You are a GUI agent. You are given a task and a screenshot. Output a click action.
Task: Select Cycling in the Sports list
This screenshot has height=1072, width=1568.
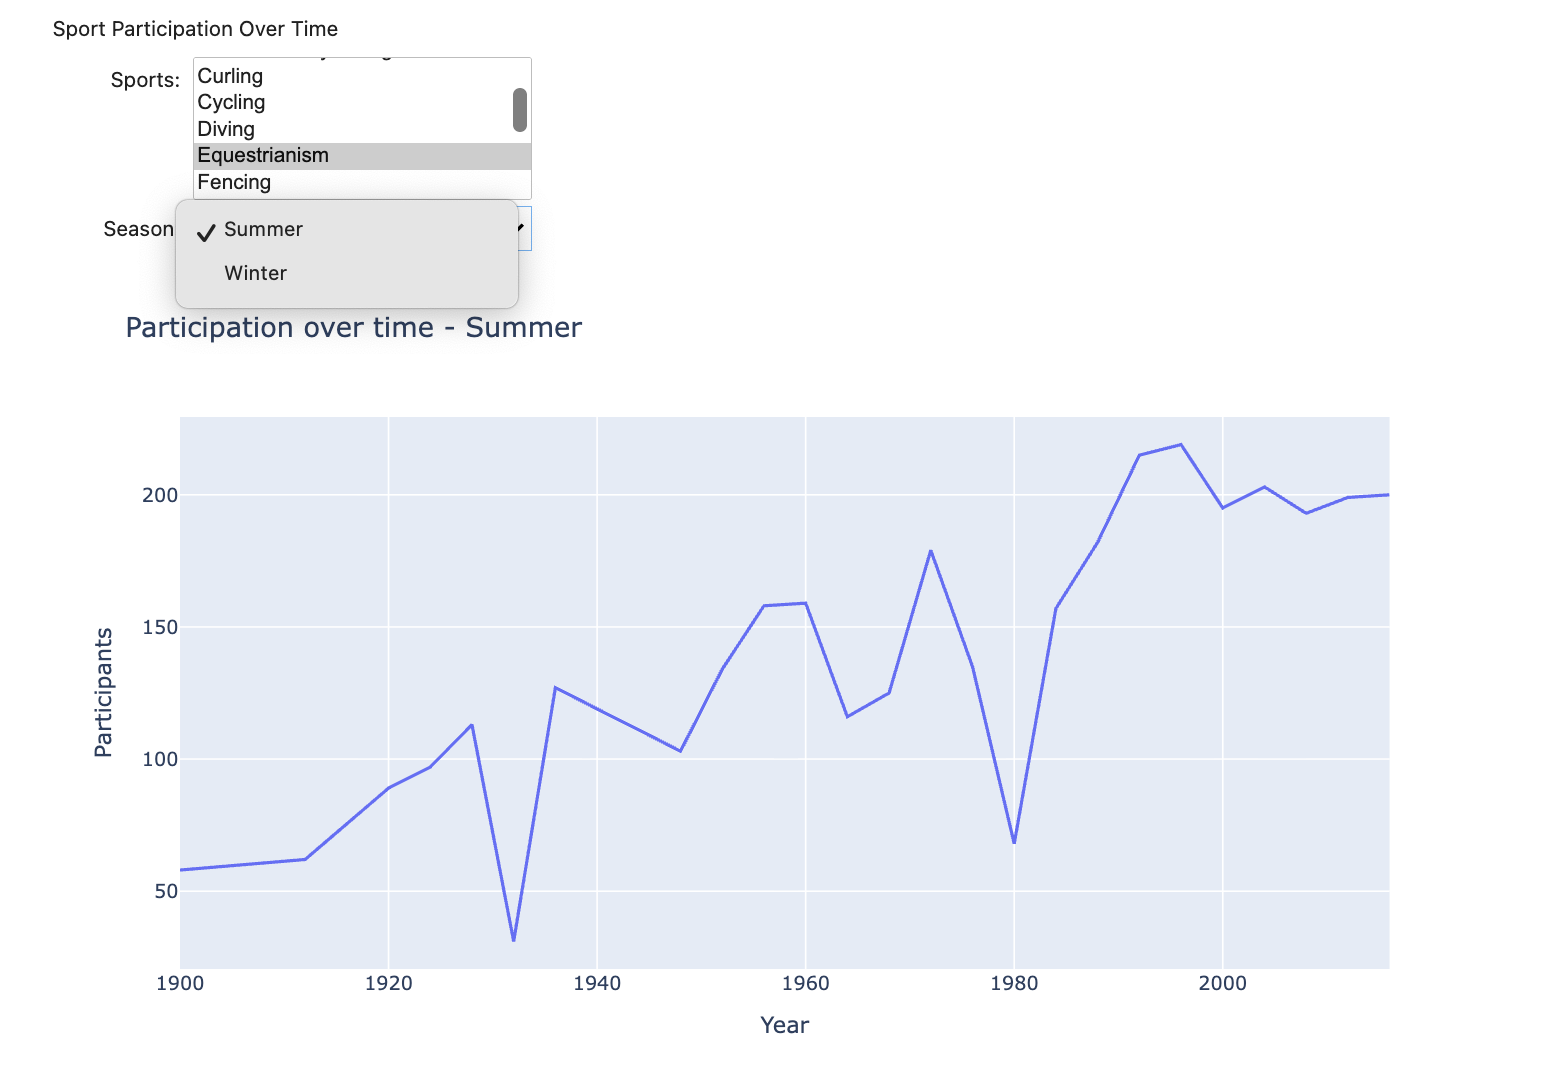coord(232,102)
